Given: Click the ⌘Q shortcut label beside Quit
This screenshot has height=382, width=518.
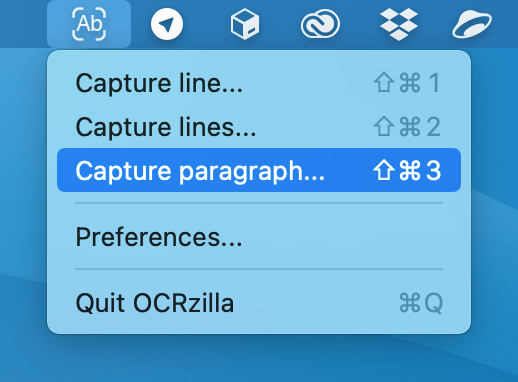Looking at the screenshot, I should 421,303.
